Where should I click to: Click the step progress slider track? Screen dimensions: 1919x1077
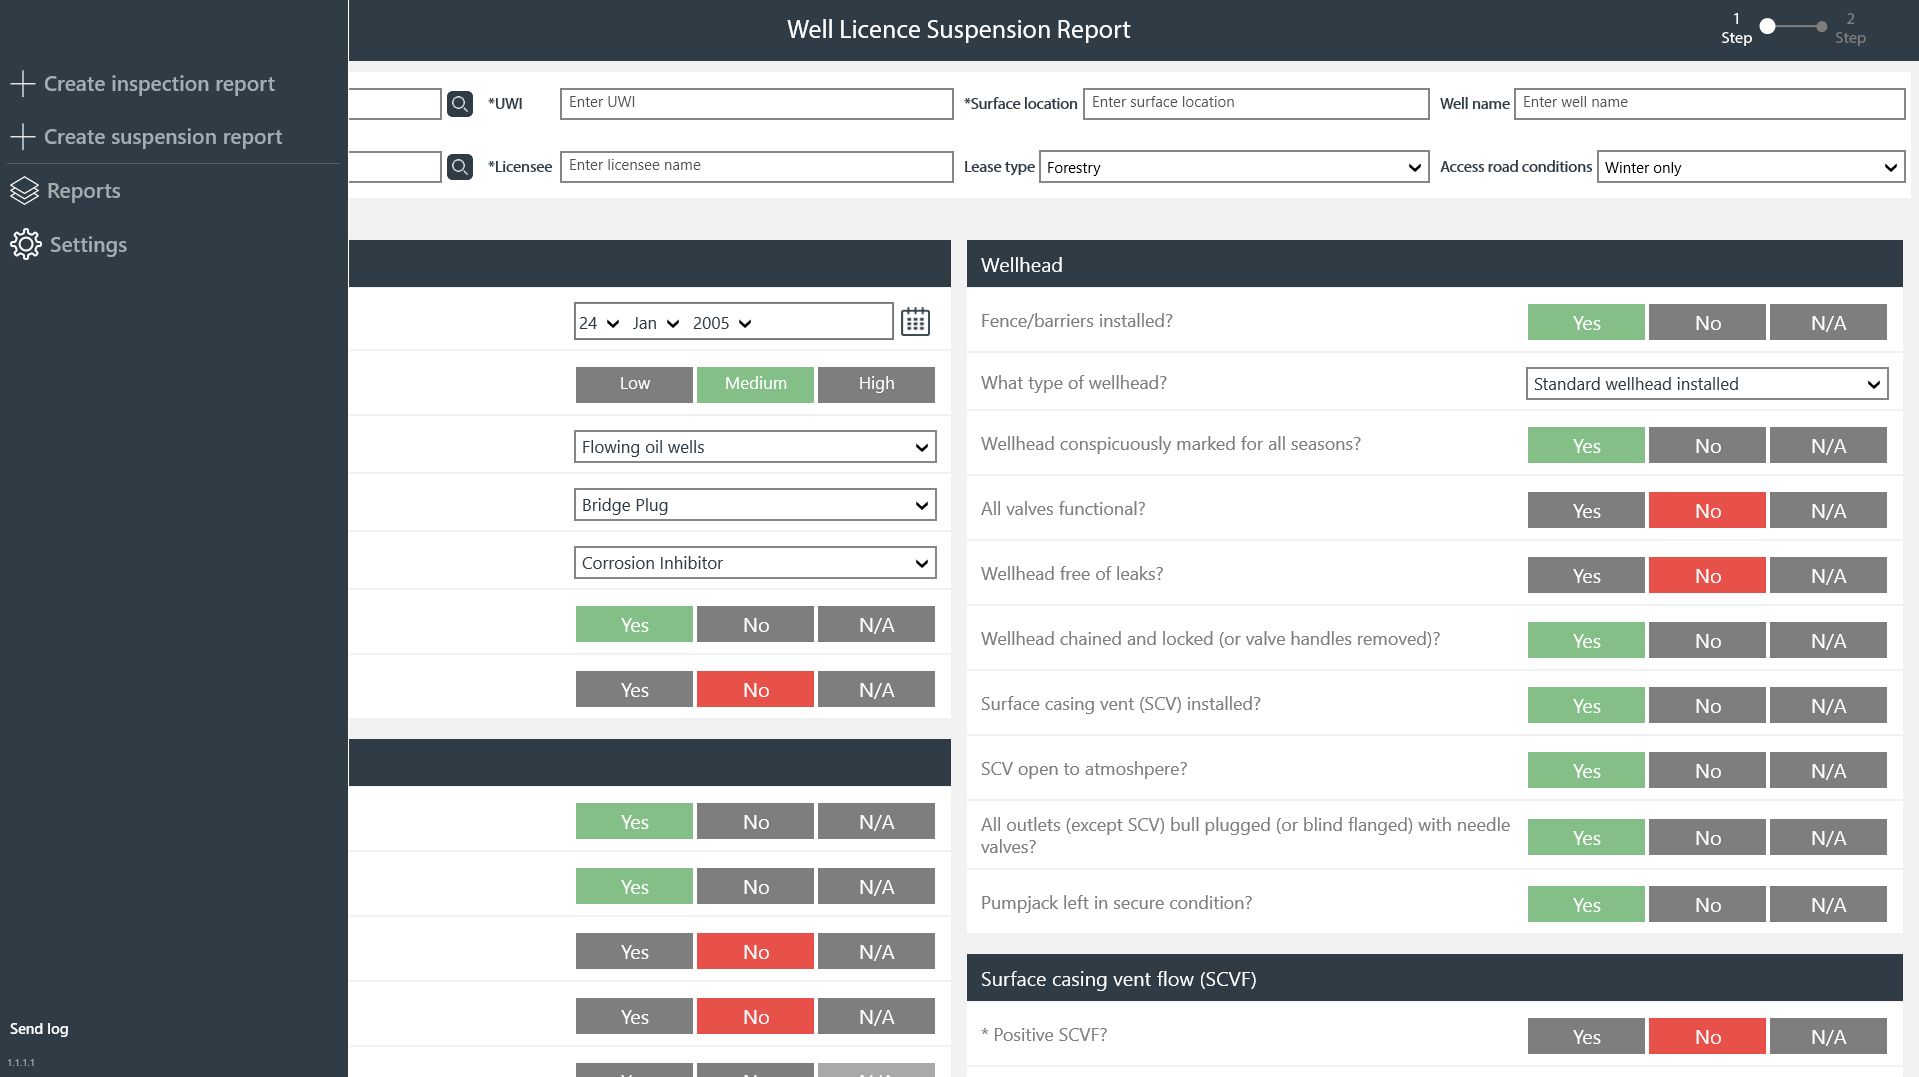[1795, 27]
